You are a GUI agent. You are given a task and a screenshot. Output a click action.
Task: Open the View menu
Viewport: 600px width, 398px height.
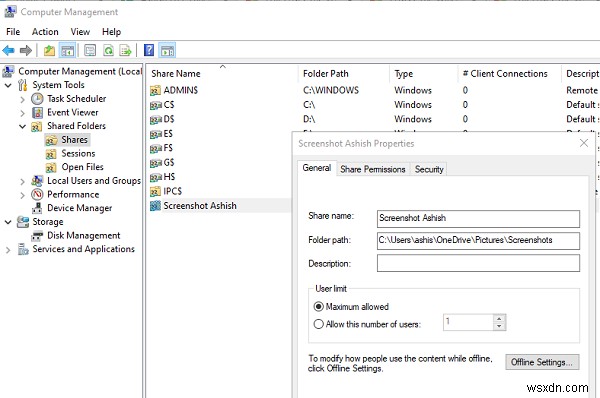tap(80, 32)
